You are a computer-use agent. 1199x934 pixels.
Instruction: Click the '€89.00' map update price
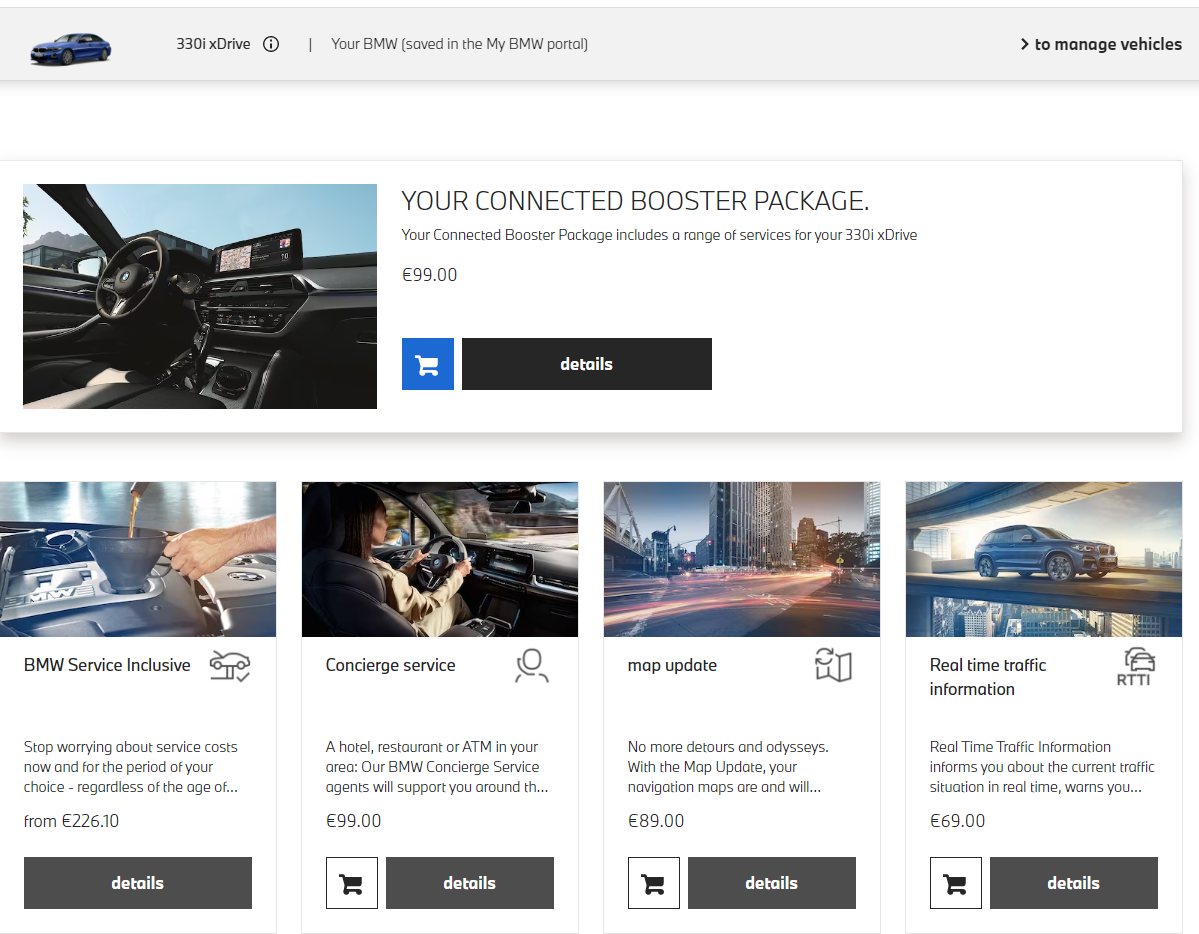click(x=656, y=821)
